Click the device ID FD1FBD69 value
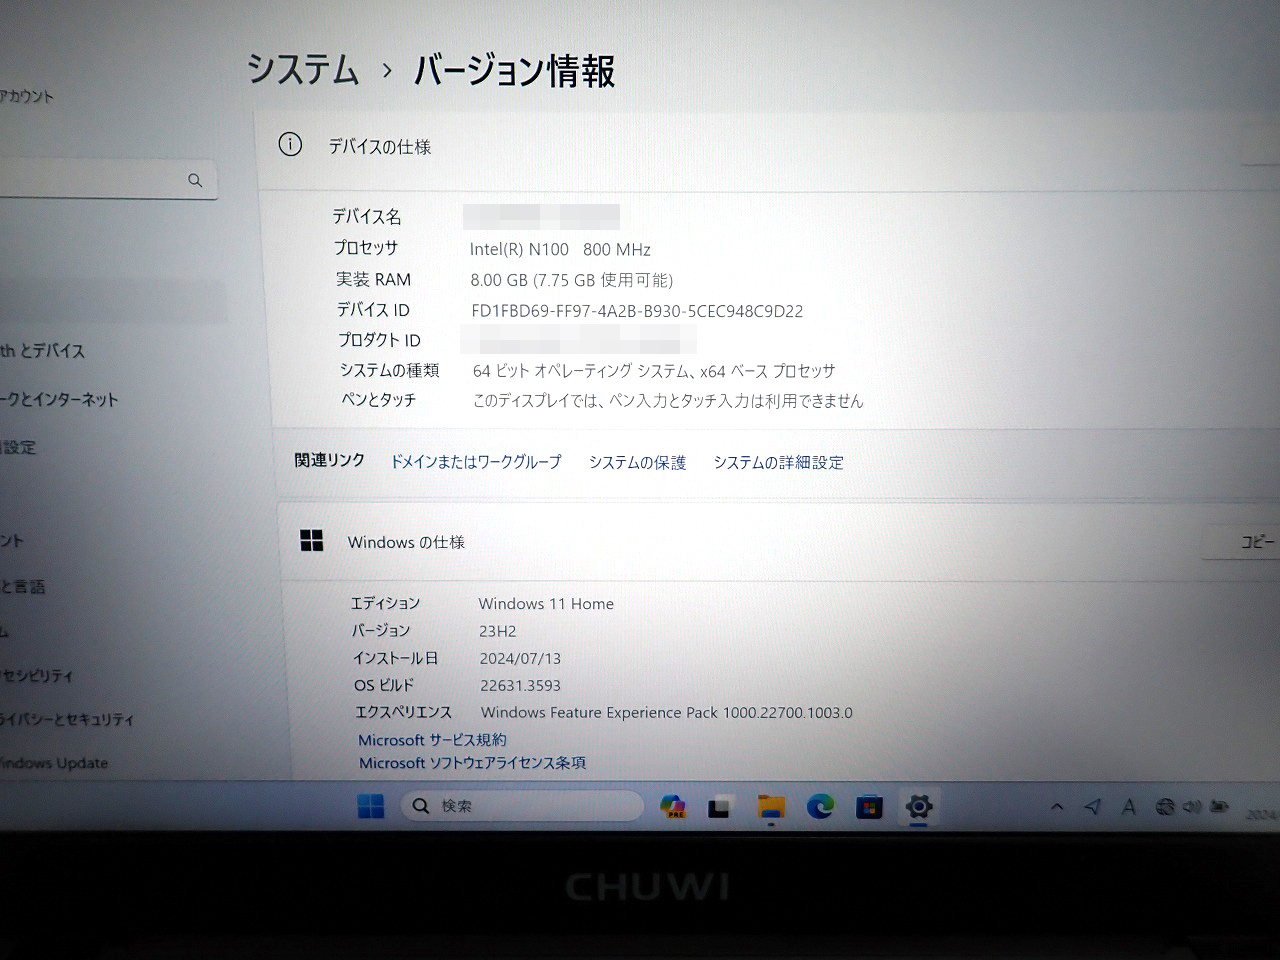 pos(637,311)
